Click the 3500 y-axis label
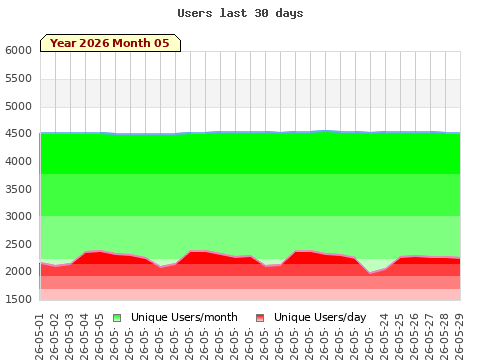Screen dimensions: 480x360 point(18,189)
